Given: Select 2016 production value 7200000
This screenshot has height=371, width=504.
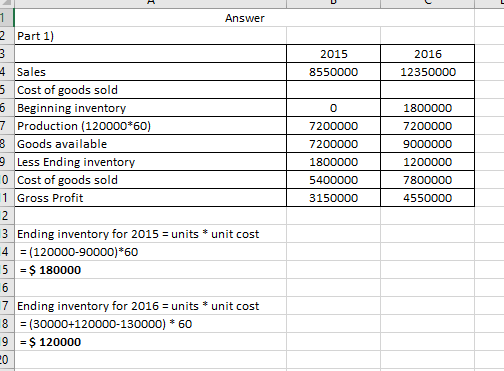Looking at the screenshot, I should 427,126.
